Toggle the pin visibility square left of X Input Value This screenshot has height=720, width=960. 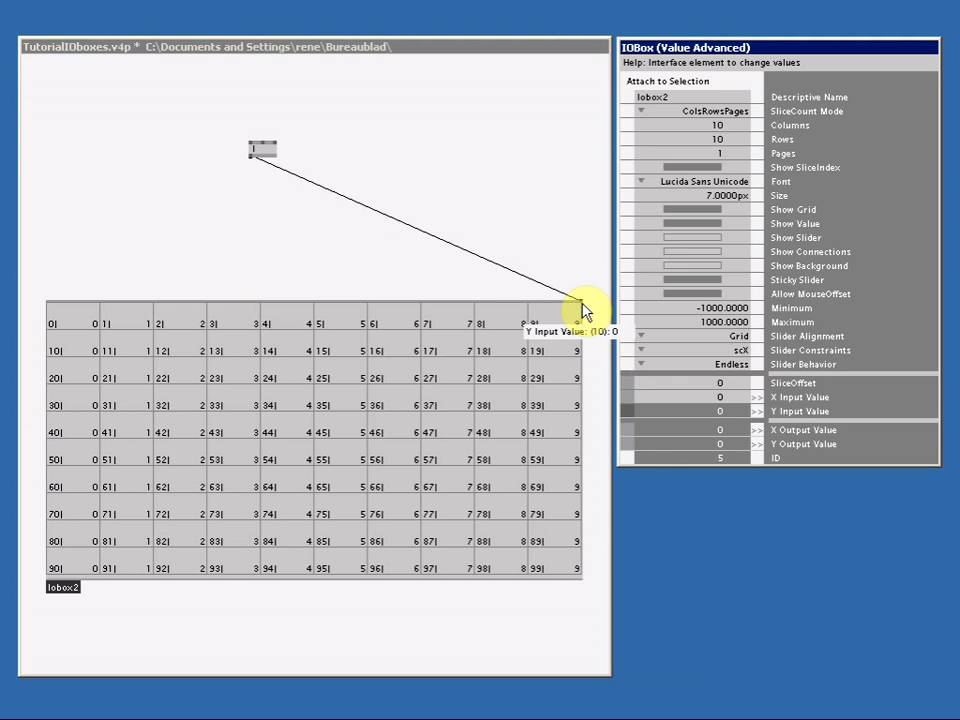pos(627,397)
